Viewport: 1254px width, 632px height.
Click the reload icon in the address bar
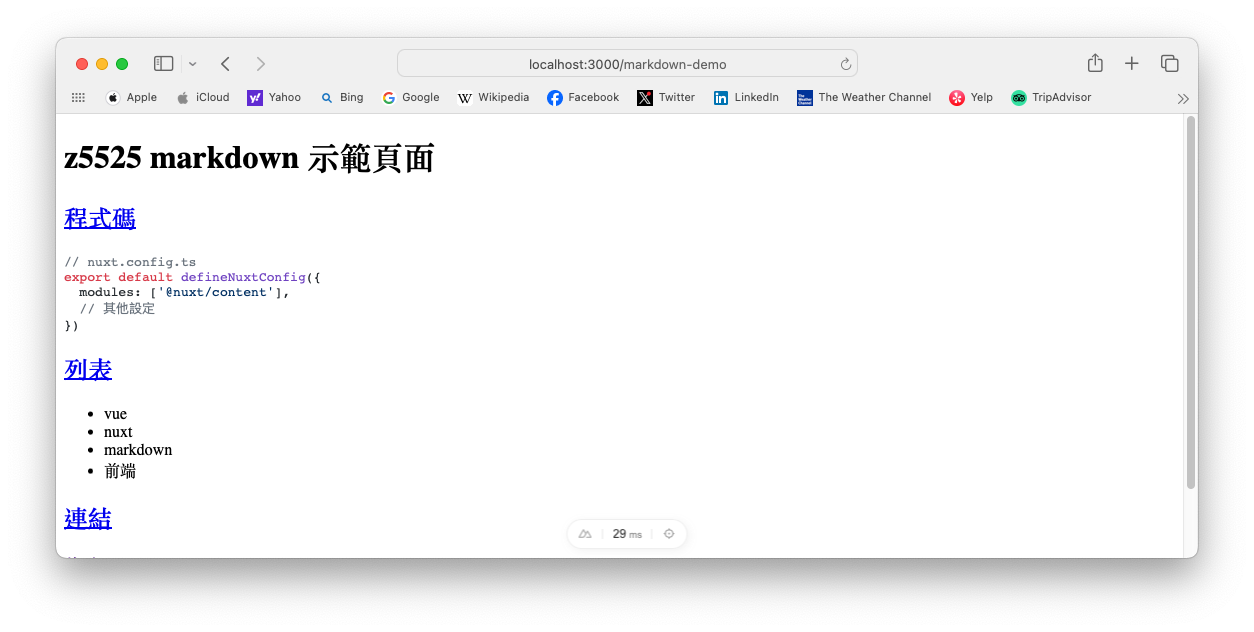click(845, 62)
